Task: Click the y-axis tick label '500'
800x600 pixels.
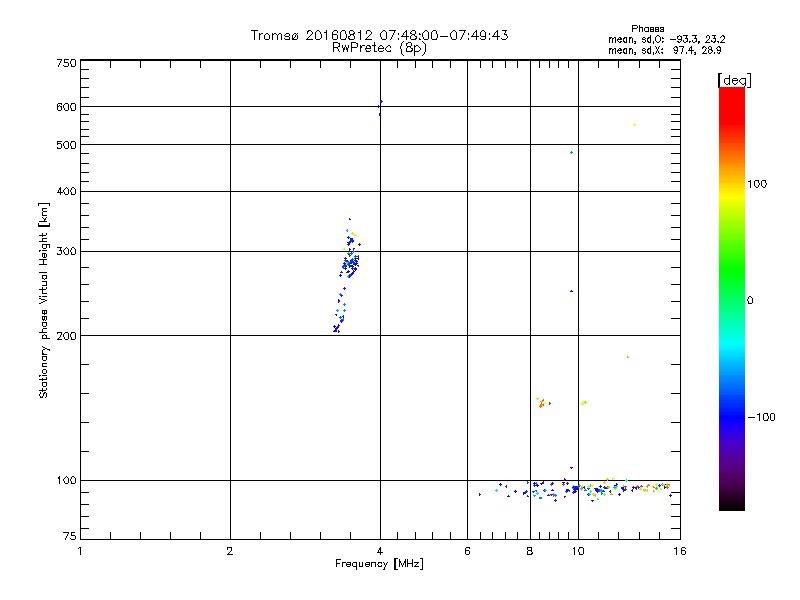Action: 66,145
